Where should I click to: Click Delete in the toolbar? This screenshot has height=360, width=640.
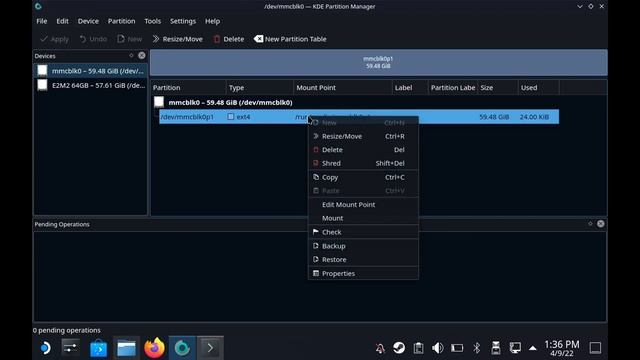pyautogui.click(x=229, y=39)
